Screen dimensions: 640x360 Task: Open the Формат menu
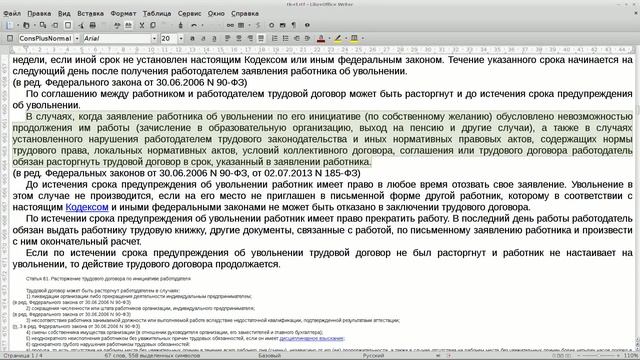coord(123,13)
